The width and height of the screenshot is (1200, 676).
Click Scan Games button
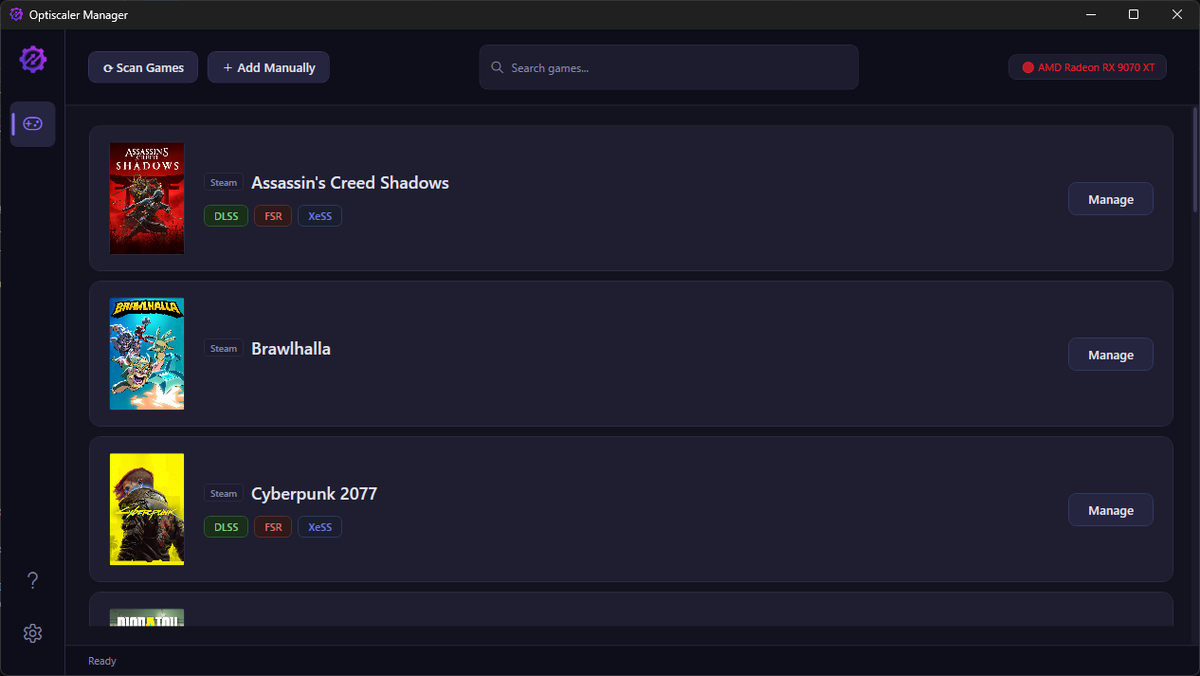[x=143, y=67]
